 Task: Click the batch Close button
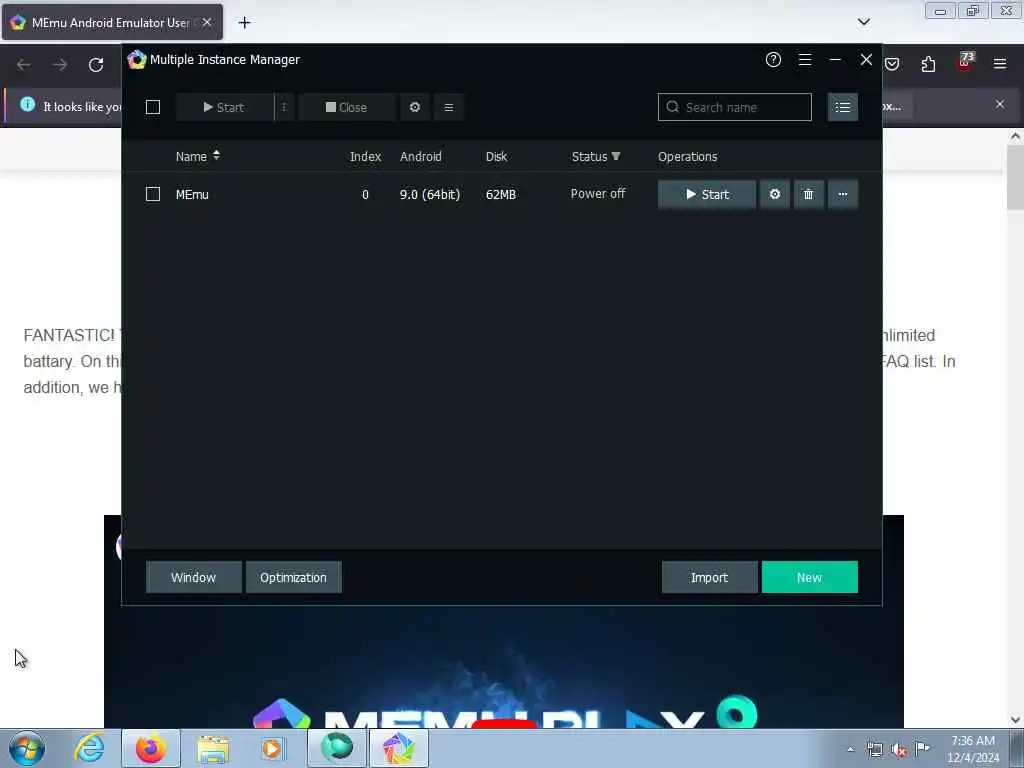click(347, 107)
